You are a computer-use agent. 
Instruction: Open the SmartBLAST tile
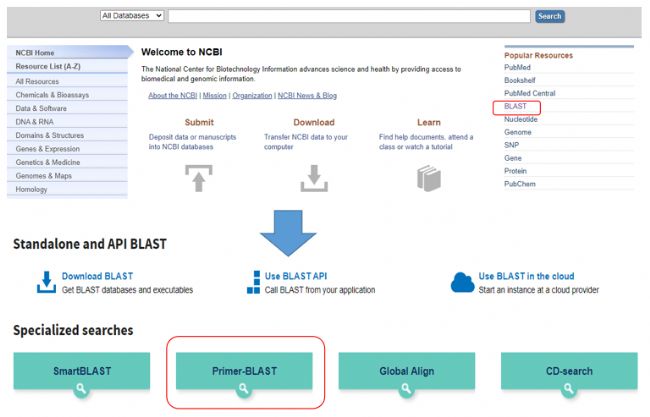tap(82, 371)
